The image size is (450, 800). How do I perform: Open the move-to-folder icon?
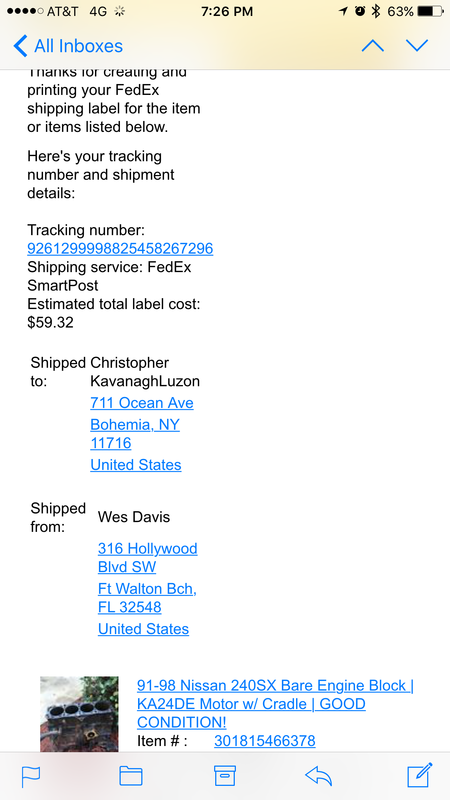click(x=131, y=776)
